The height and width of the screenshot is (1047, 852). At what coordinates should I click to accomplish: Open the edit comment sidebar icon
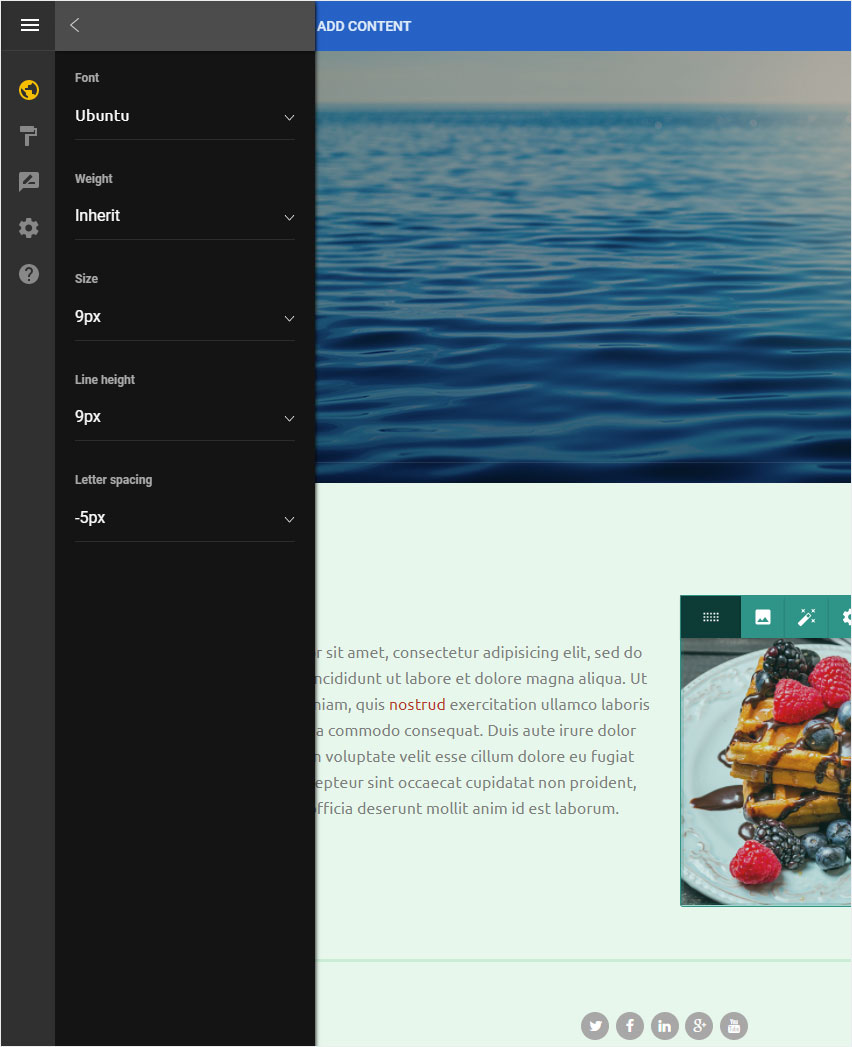tap(29, 181)
